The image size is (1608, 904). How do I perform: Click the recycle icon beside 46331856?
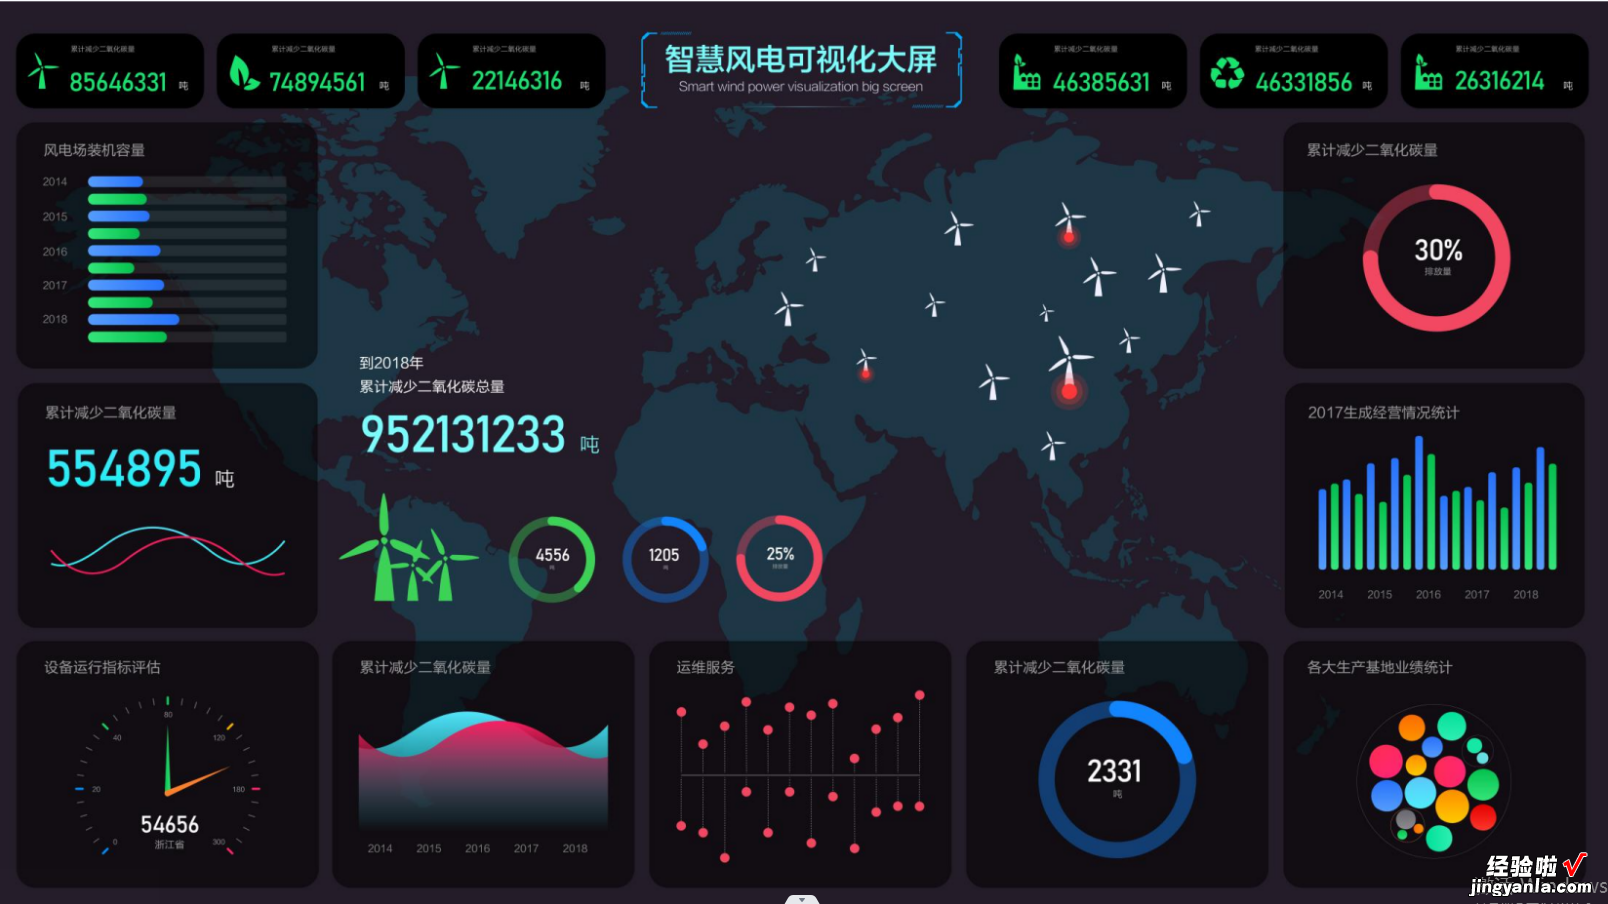coord(1227,73)
